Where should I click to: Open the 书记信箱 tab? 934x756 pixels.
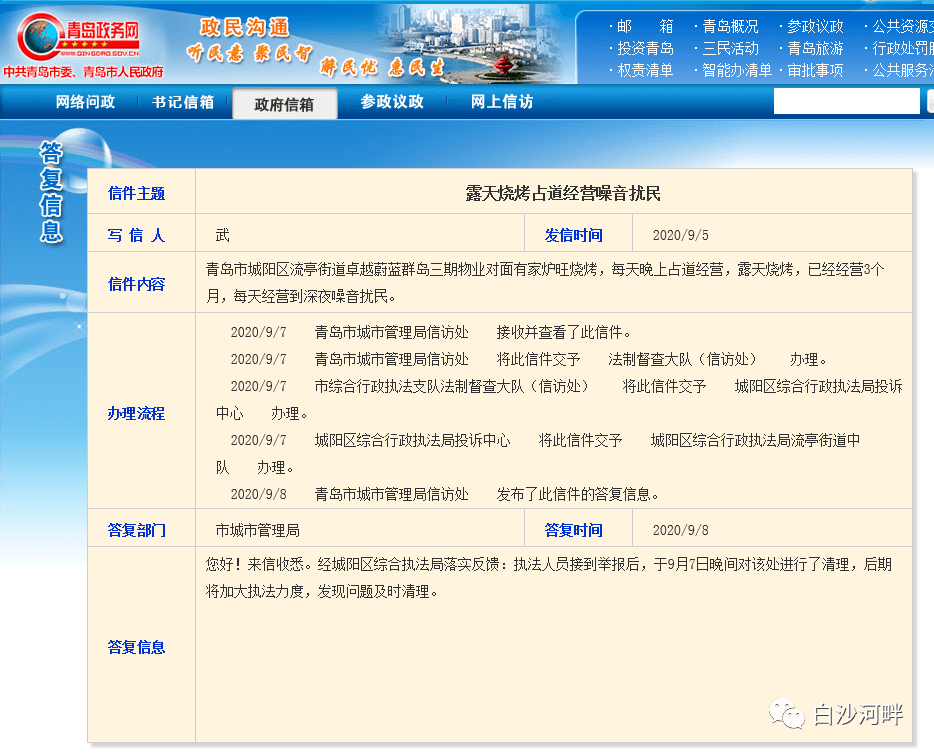[x=183, y=102]
